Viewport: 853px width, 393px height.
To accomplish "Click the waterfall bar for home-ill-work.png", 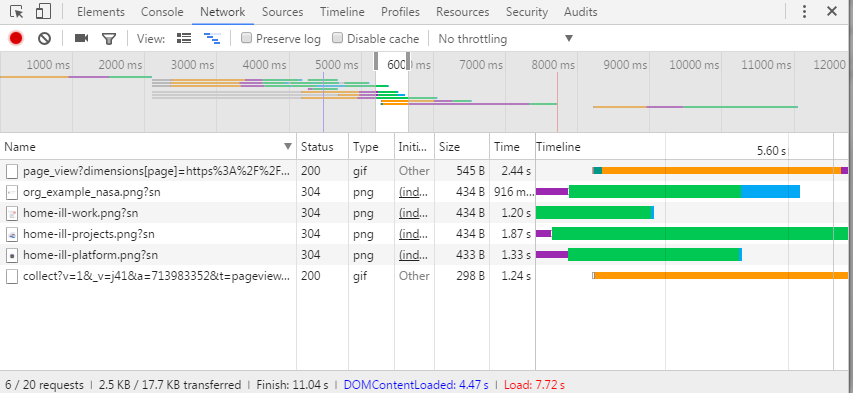I will coord(595,213).
